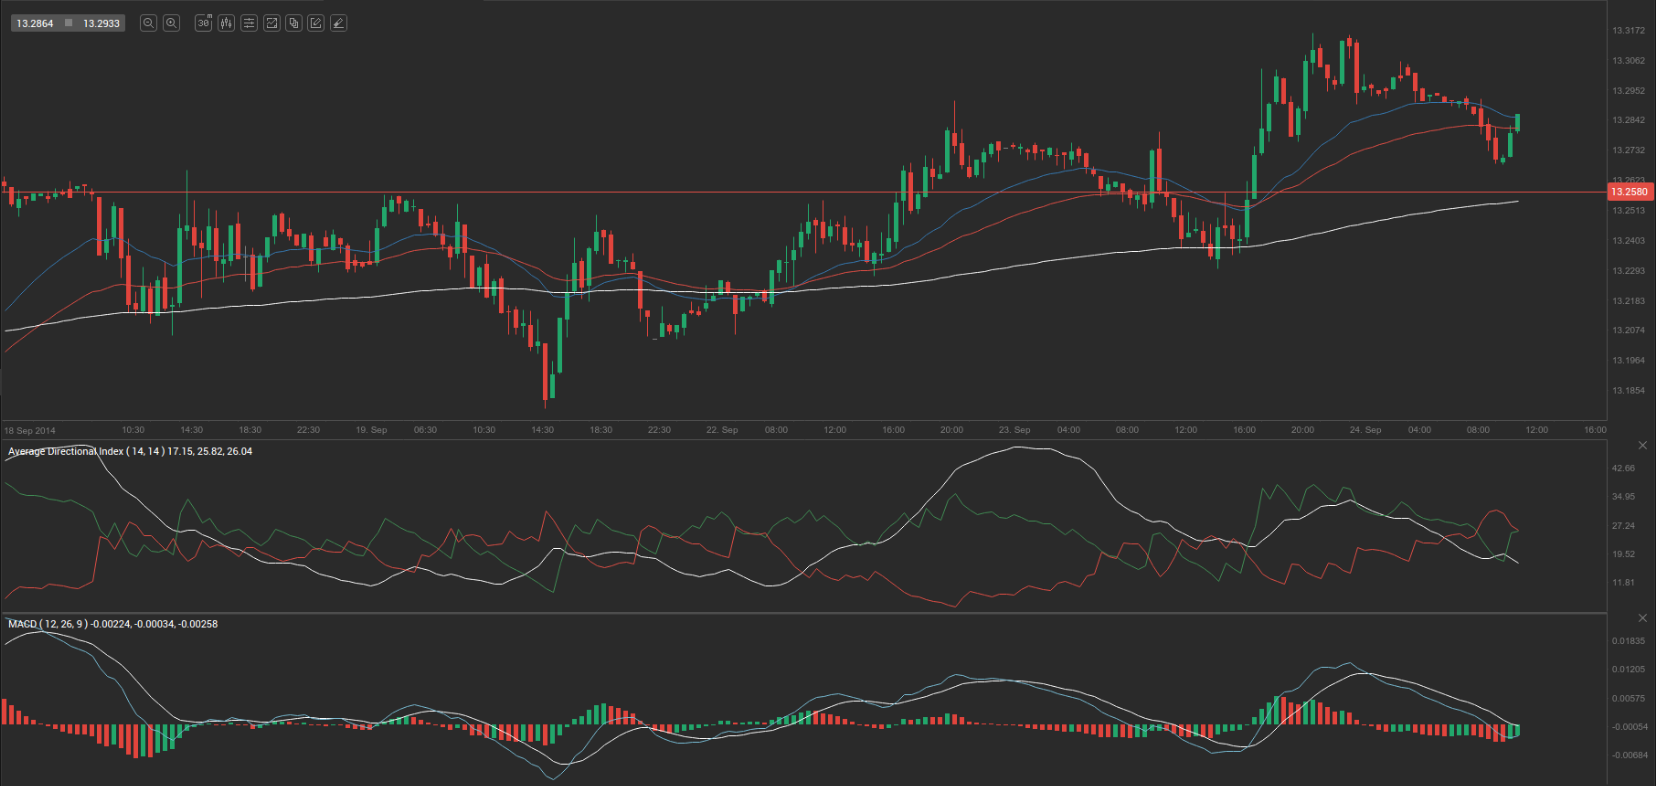Click the 13.2864 bid price display

tap(35, 23)
